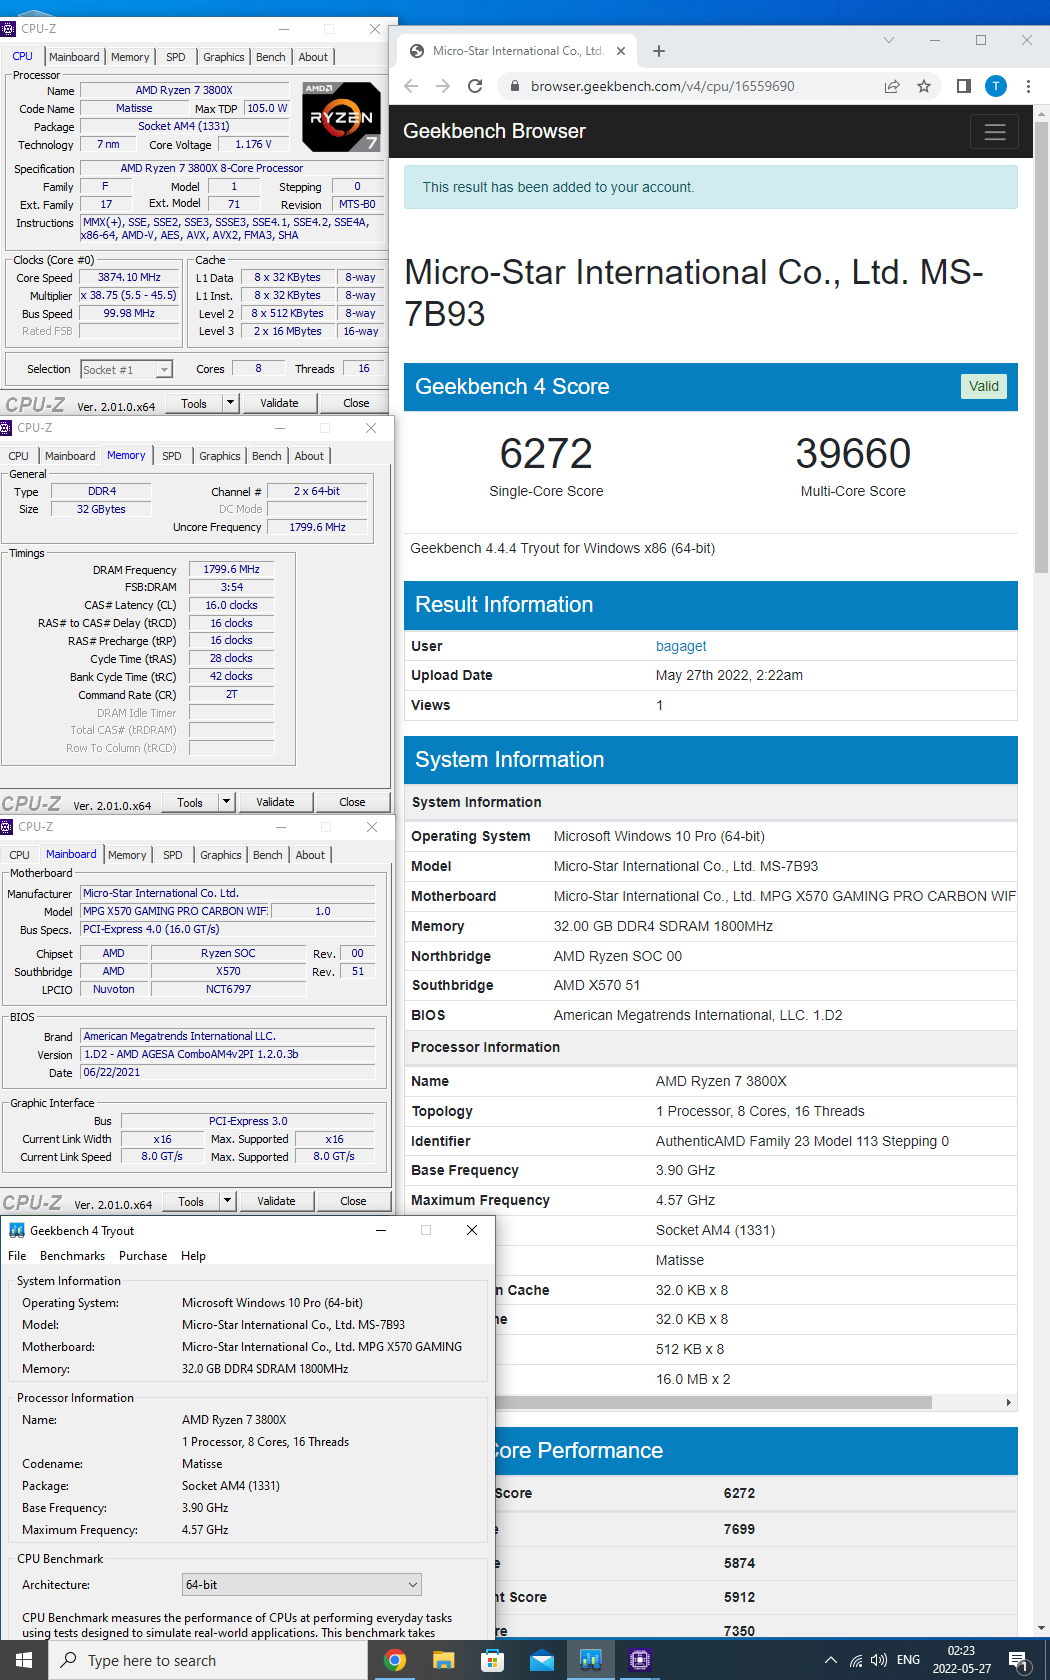Go forward in the Chrome browser
1050x1680 pixels.
click(443, 86)
